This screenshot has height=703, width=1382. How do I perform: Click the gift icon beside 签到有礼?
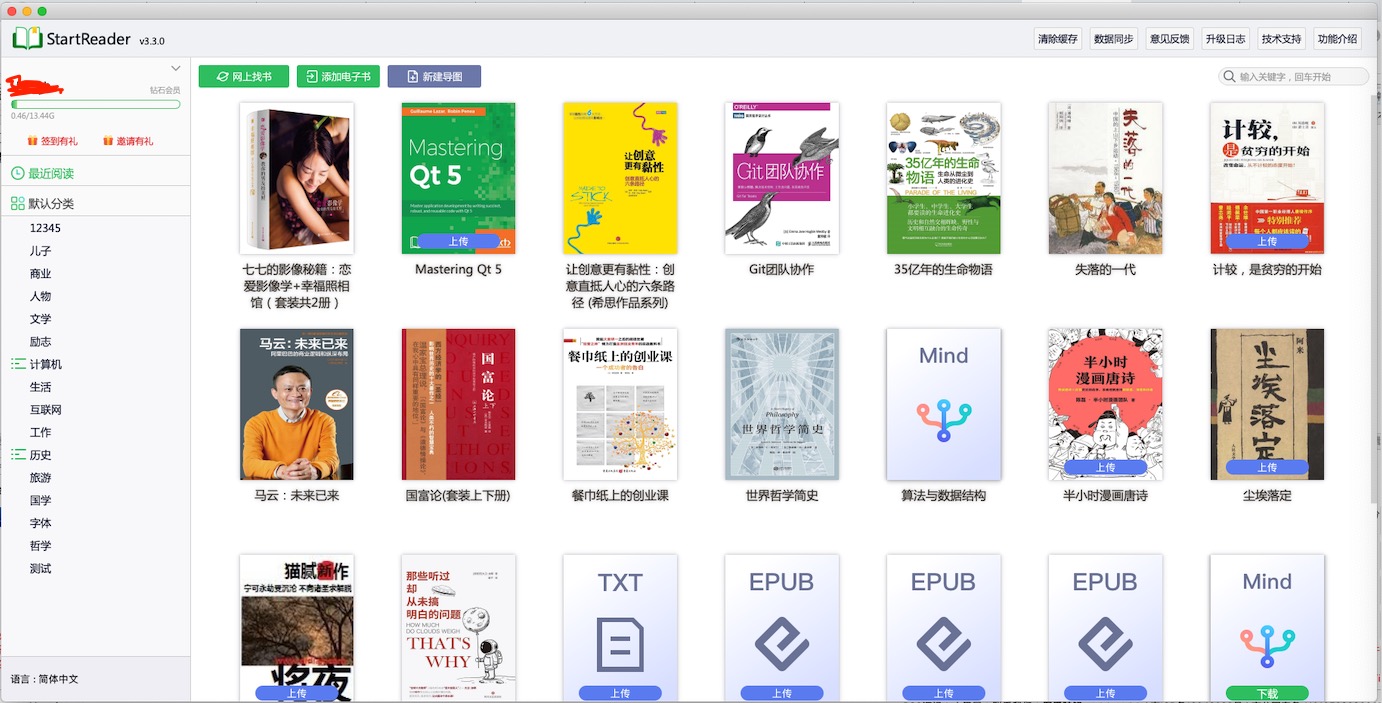[x=32, y=141]
